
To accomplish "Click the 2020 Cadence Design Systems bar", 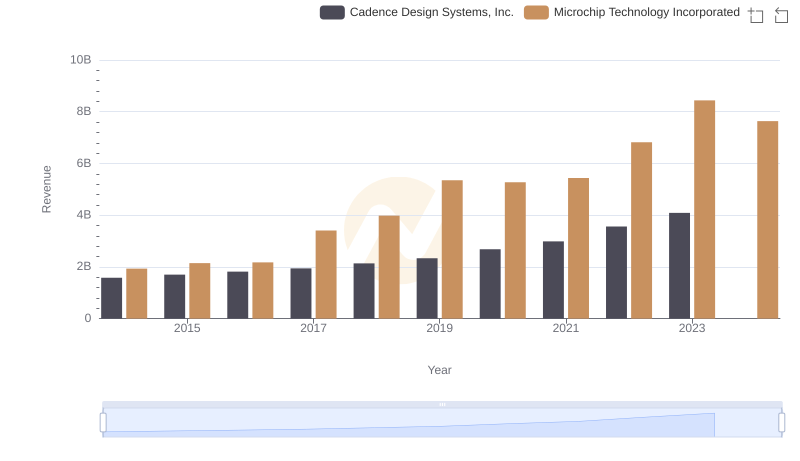I will pos(490,284).
